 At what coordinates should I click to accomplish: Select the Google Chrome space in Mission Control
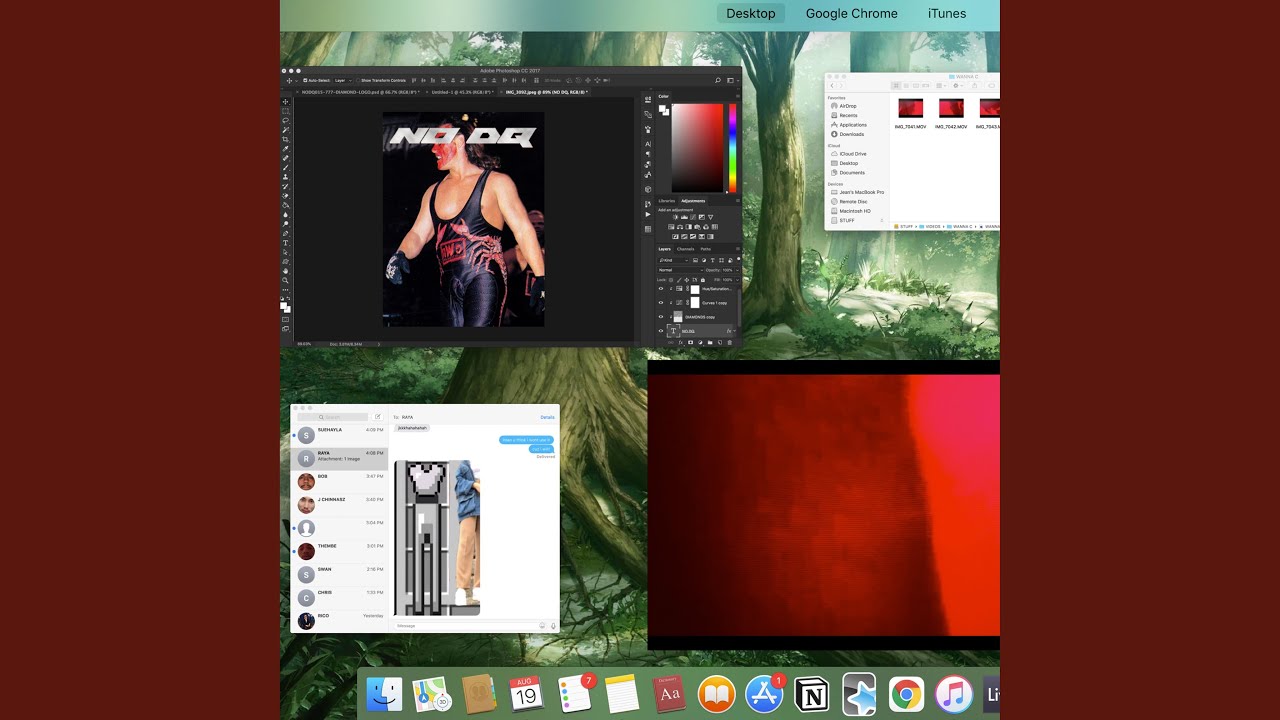[x=852, y=13]
